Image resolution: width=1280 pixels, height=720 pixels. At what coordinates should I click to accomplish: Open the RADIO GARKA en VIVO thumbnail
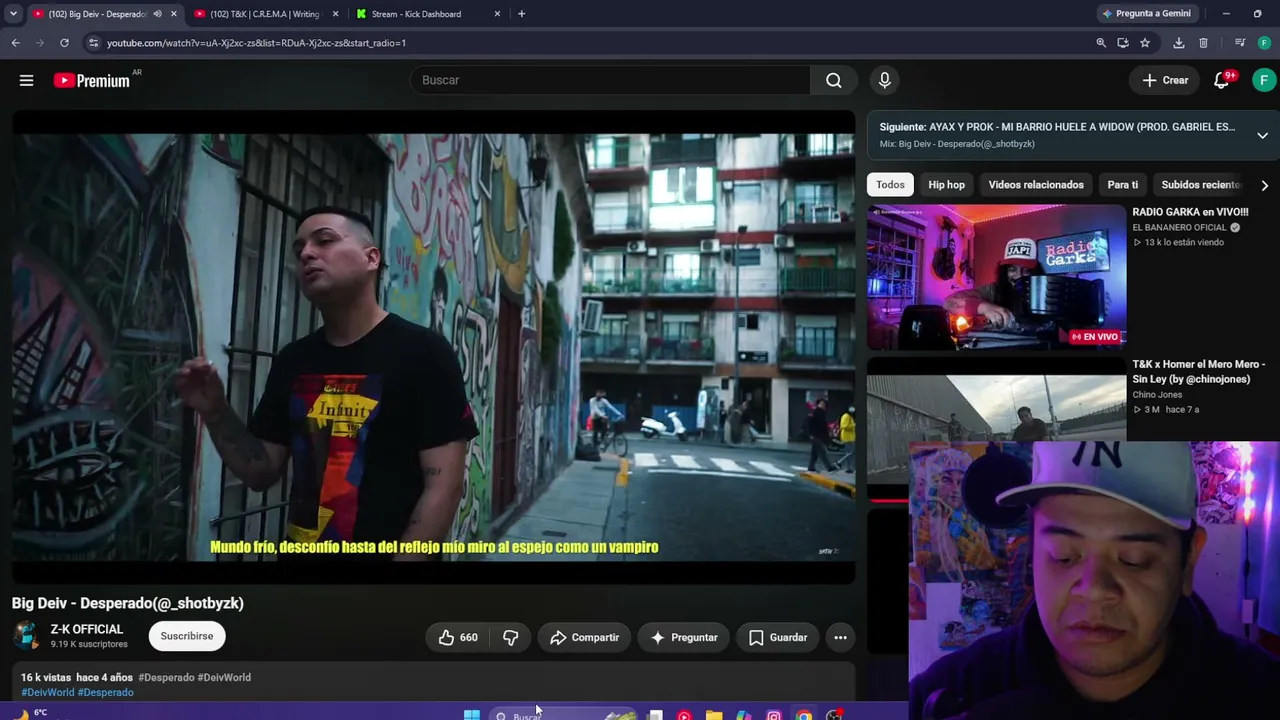point(996,277)
